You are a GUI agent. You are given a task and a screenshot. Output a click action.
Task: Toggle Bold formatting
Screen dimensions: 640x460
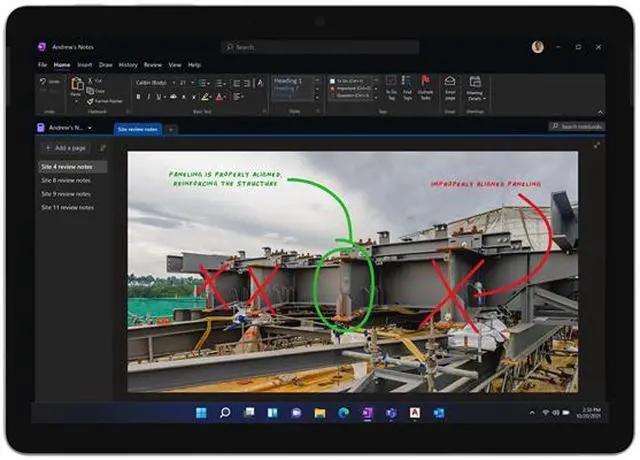point(138,97)
